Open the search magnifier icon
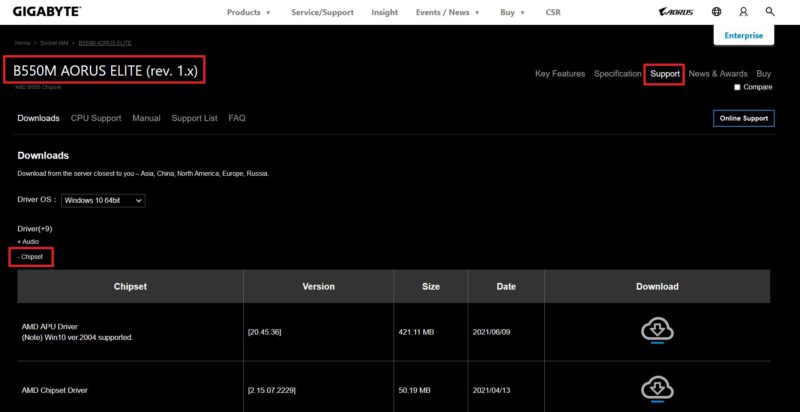This screenshot has width=800, height=412. tap(770, 12)
